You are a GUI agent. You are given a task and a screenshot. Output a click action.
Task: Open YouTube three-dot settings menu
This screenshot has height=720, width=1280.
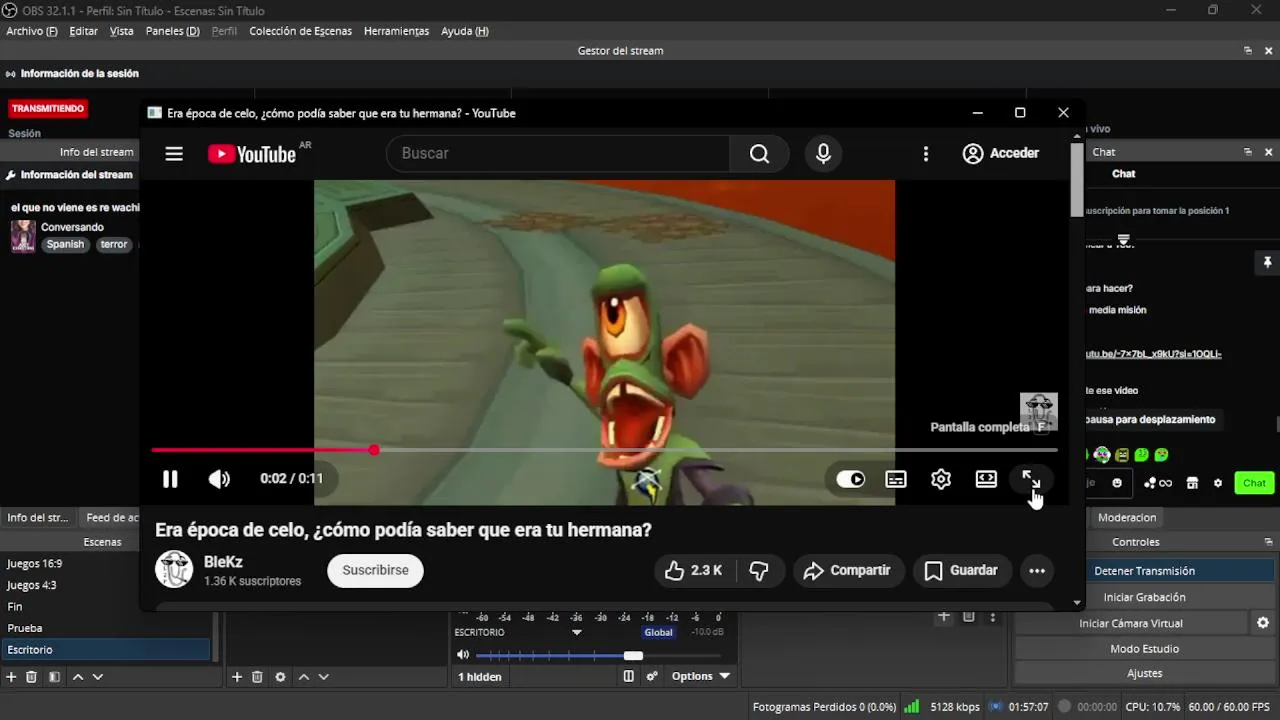click(926, 153)
